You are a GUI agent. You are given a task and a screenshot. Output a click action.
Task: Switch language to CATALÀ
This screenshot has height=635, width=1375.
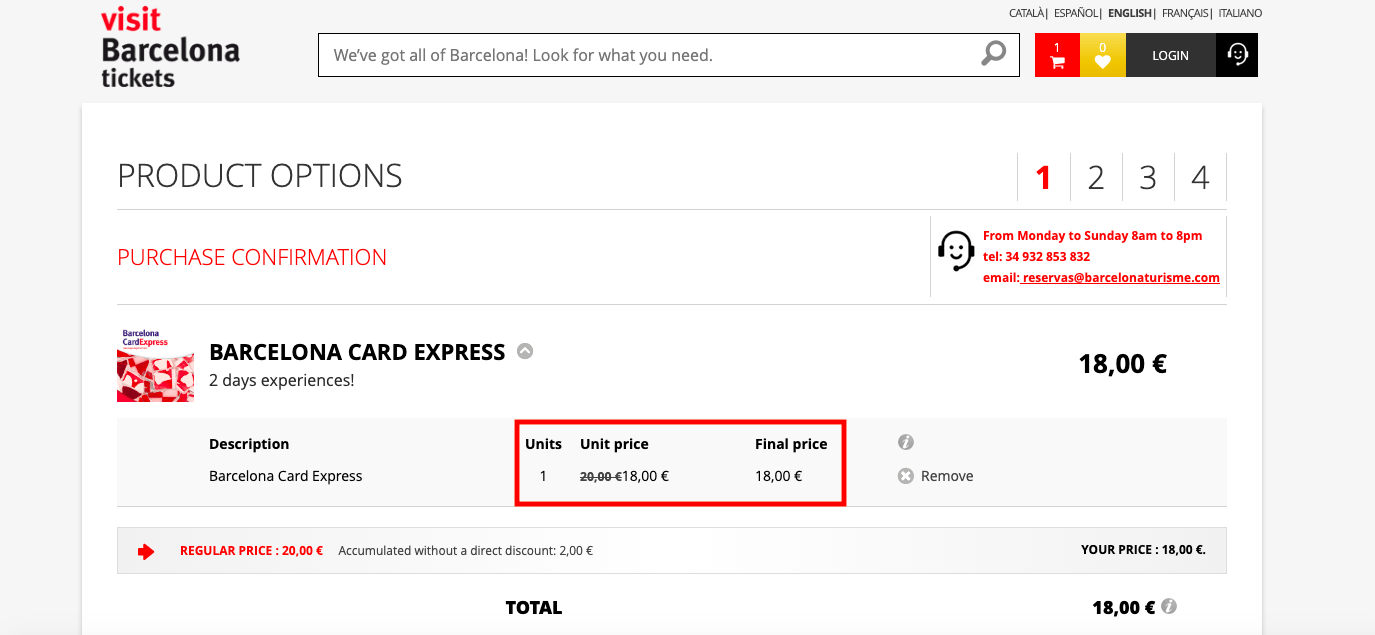tap(1027, 13)
